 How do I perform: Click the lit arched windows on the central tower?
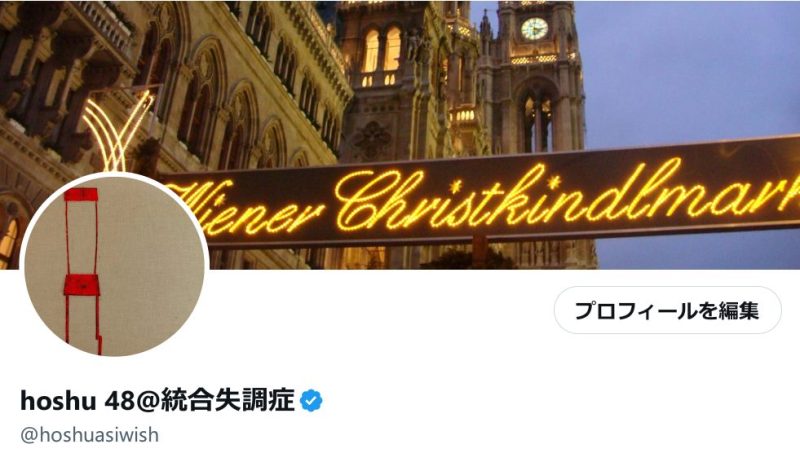tap(382, 50)
